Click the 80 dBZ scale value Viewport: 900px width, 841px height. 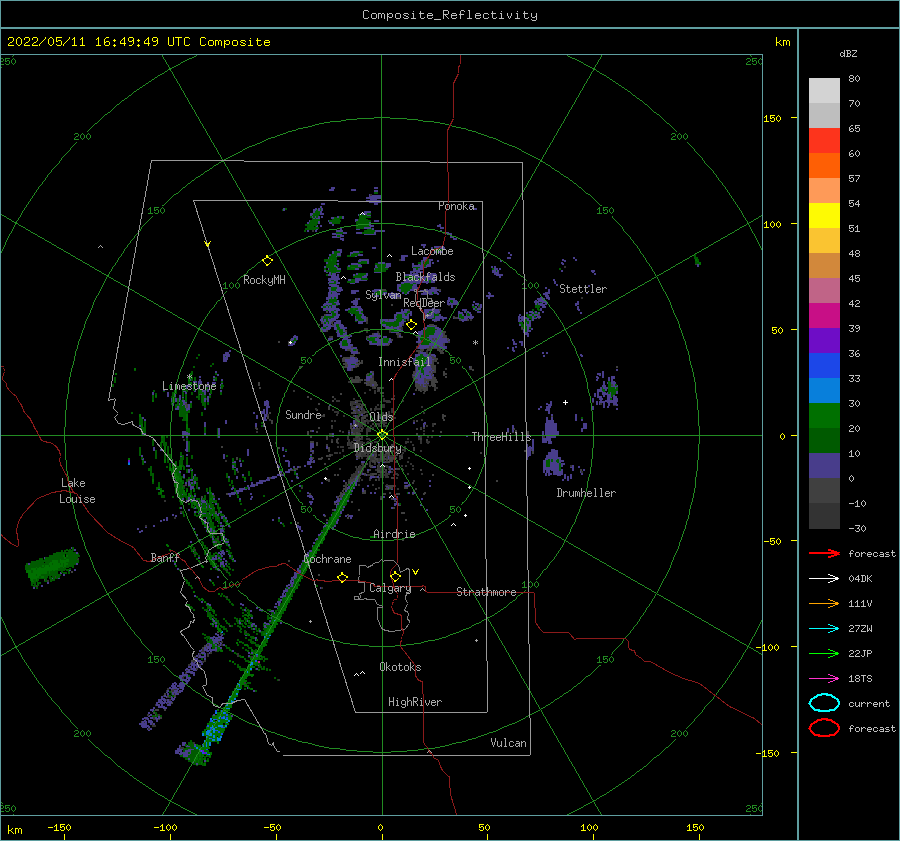pos(854,79)
